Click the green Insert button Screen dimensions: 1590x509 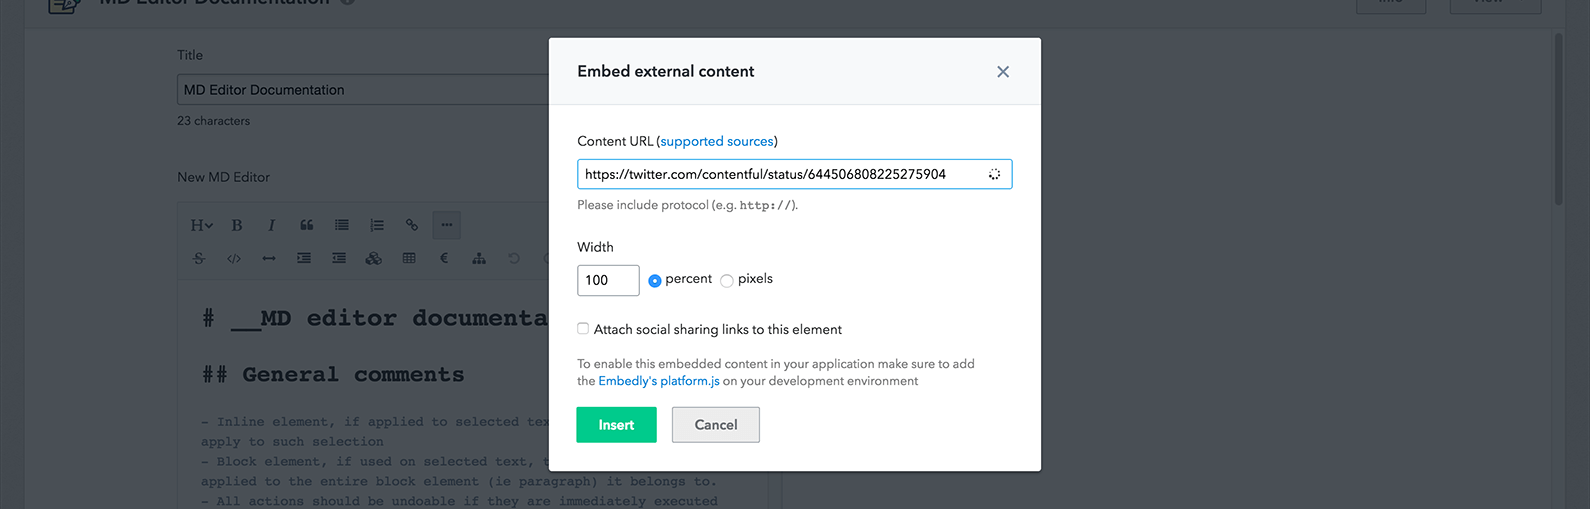click(x=616, y=425)
